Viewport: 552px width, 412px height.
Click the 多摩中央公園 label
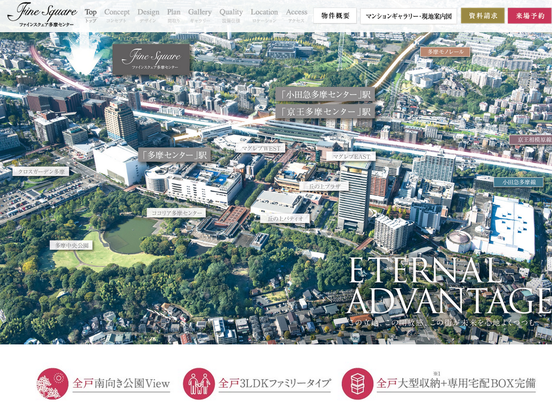click(x=71, y=245)
